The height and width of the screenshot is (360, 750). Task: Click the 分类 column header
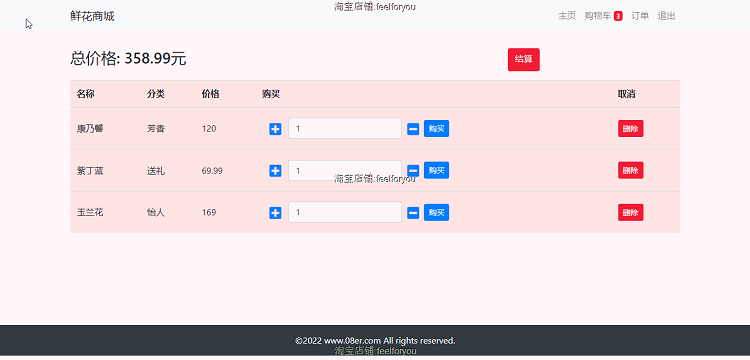(x=156, y=94)
